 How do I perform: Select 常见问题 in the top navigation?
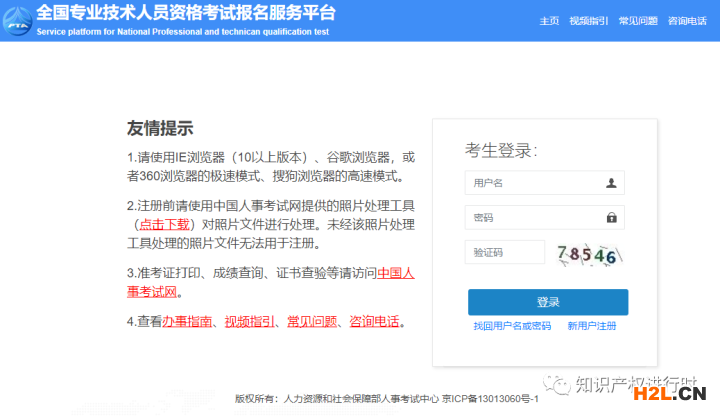point(637,21)
